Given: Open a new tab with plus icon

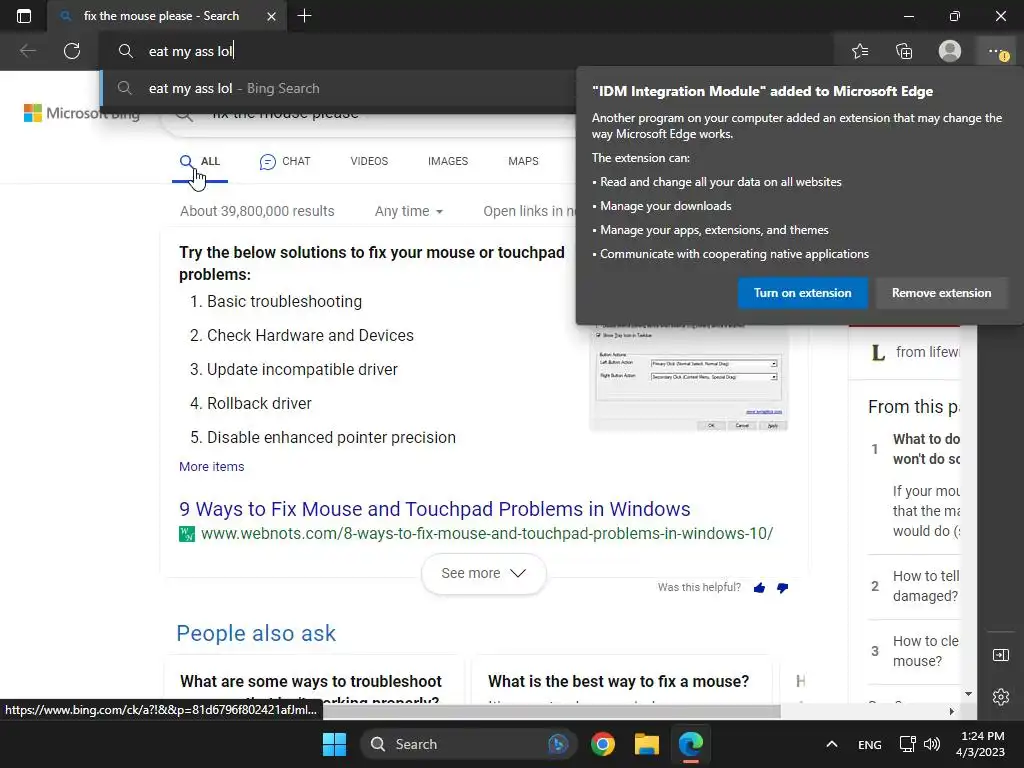Looking at the screenshot, I should tap(304, 16).
